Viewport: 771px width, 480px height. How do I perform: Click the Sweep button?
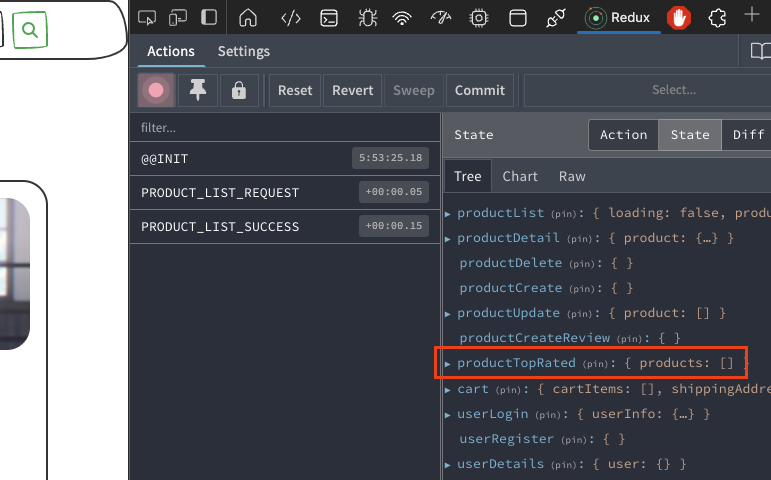414,90
